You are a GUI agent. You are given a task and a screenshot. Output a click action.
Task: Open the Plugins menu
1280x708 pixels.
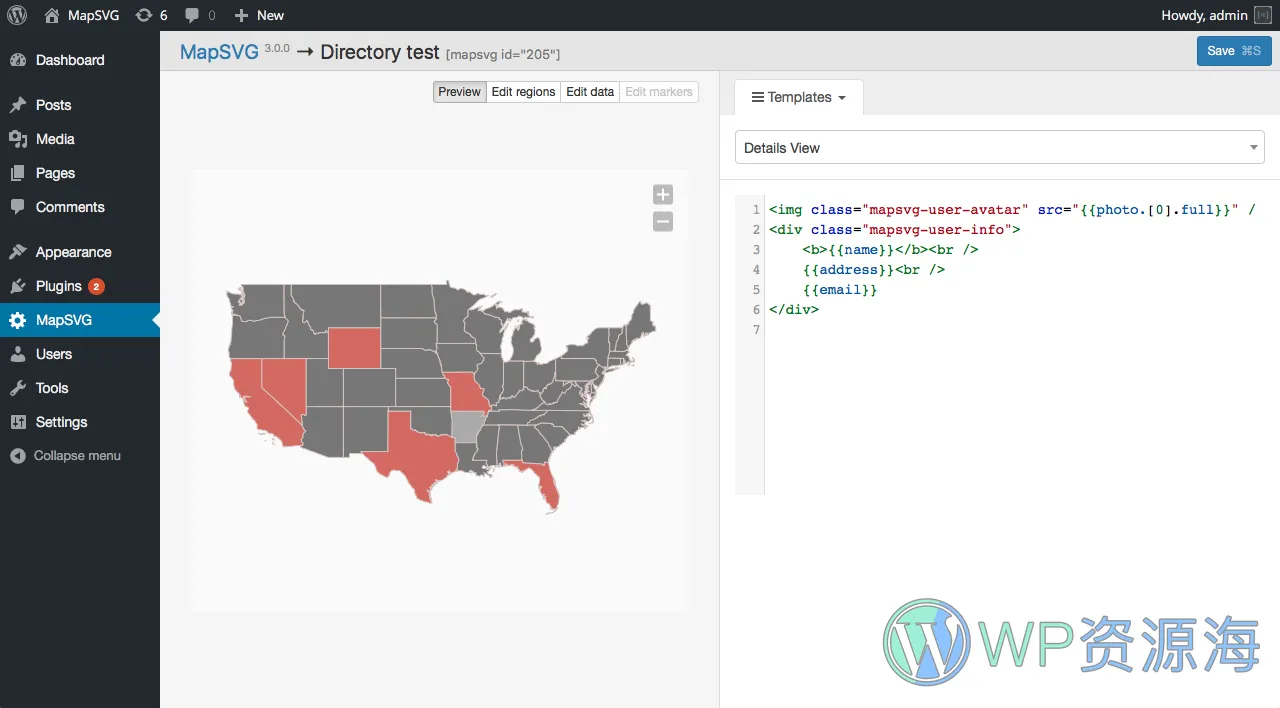80,286
